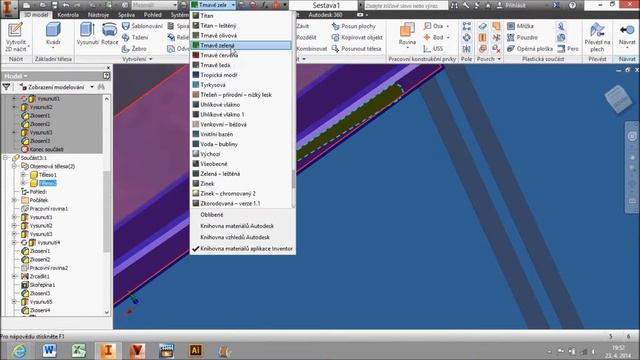Click the USS coordinate system tool
Screen dimensions: 640x360
tap(433, 49)
